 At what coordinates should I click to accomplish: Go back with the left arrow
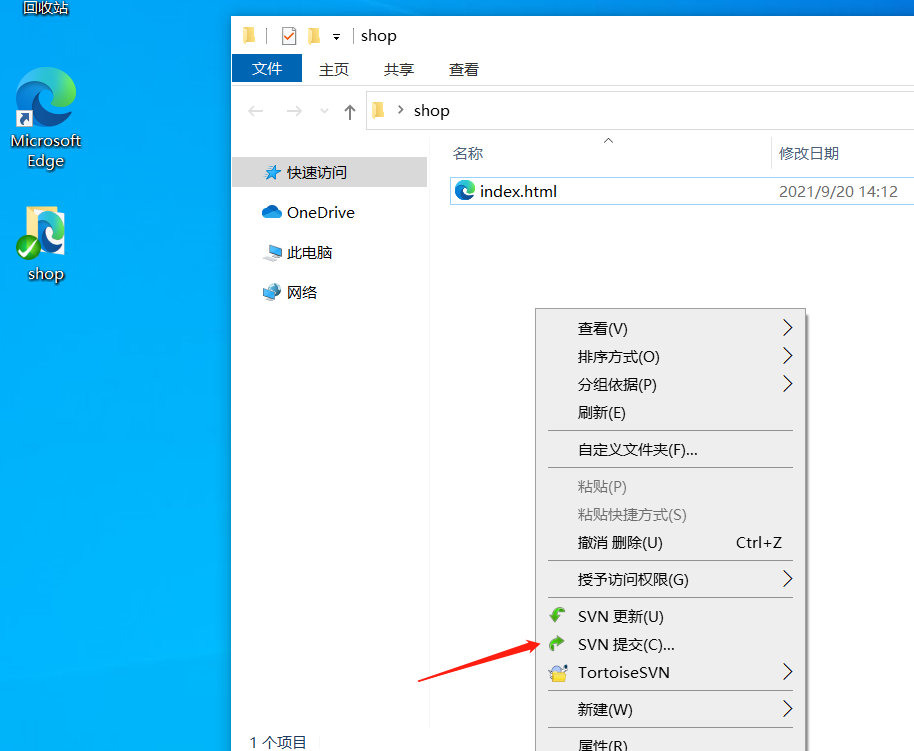(256, 111)
